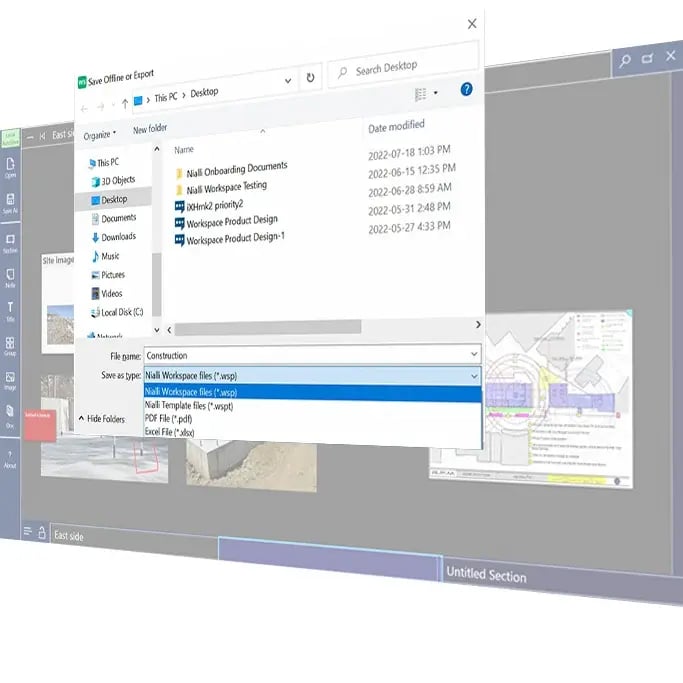Click horizontal scrollbar thumb in file list
The image size is (683, 683).
click(267, 328)
